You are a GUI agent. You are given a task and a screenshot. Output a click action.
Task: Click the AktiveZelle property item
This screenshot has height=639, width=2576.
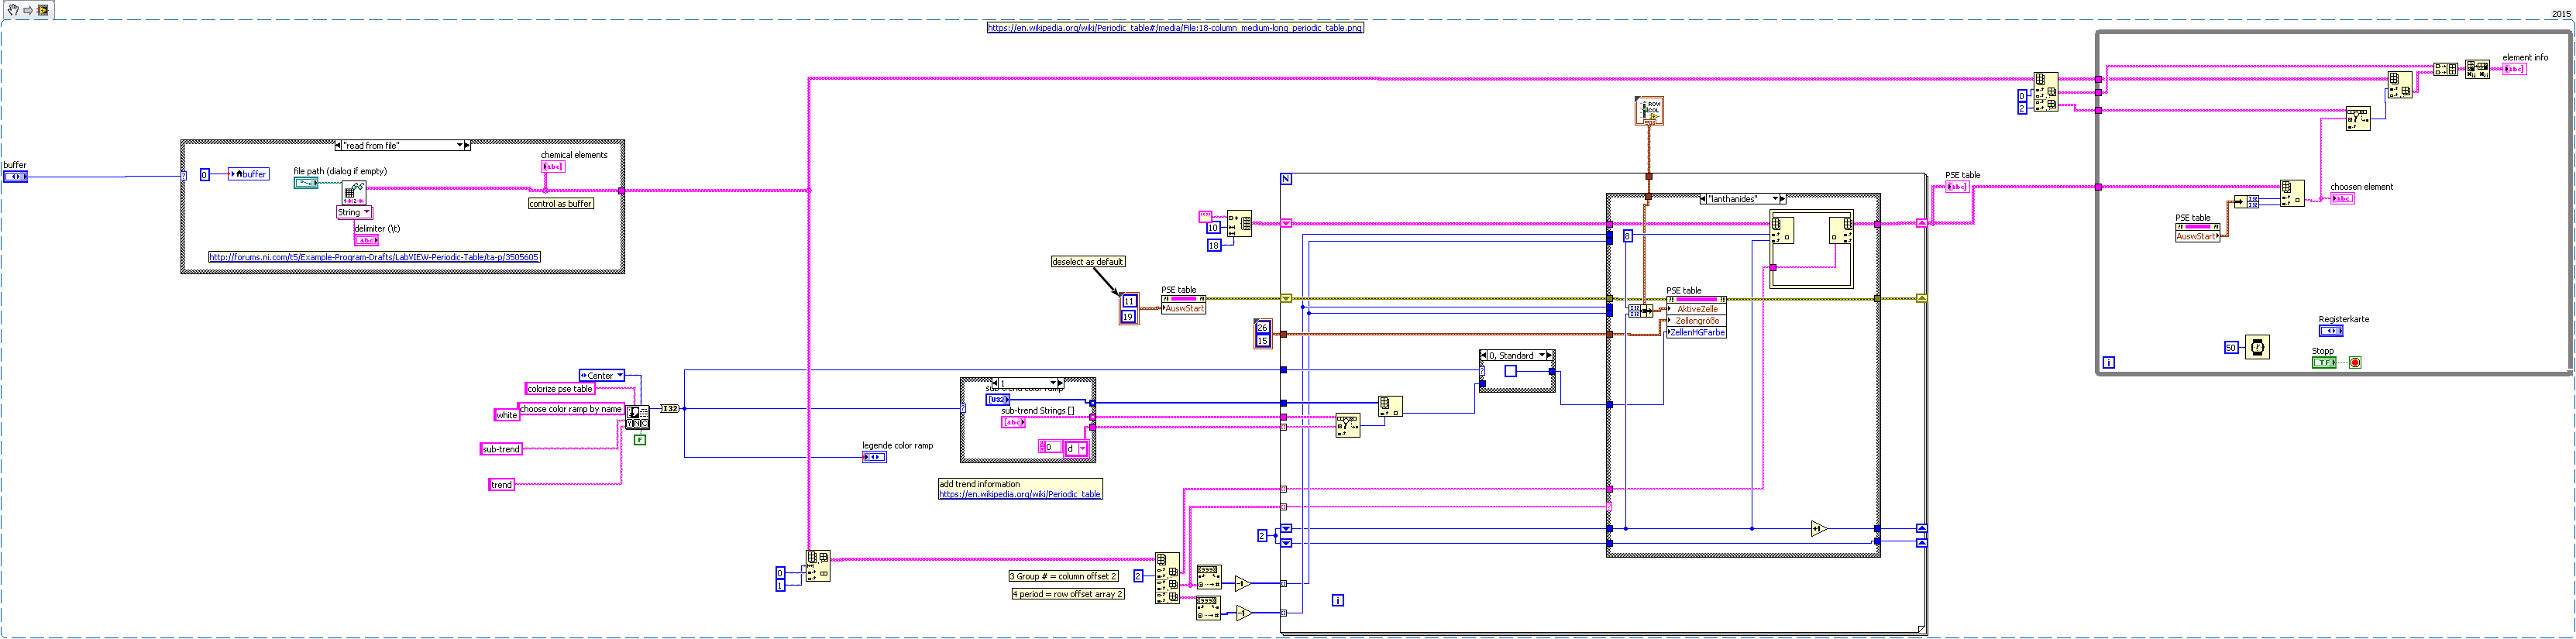coord(1697,309)
